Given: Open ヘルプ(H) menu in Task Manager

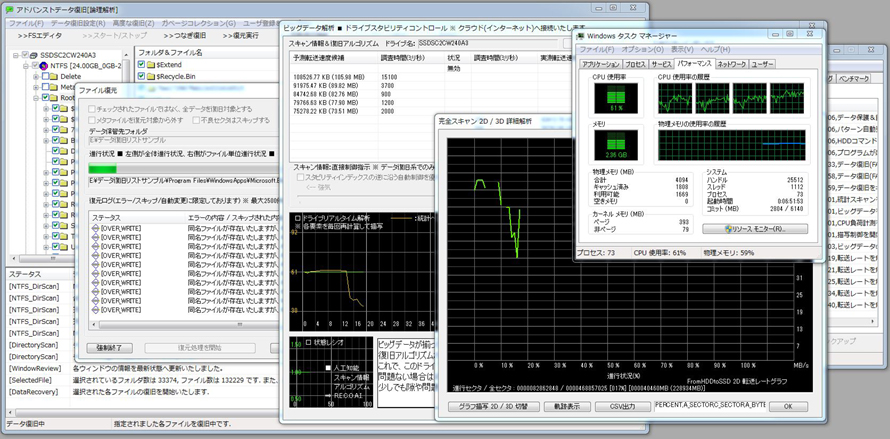Looking at the screenshot, I should click(718, 49).
